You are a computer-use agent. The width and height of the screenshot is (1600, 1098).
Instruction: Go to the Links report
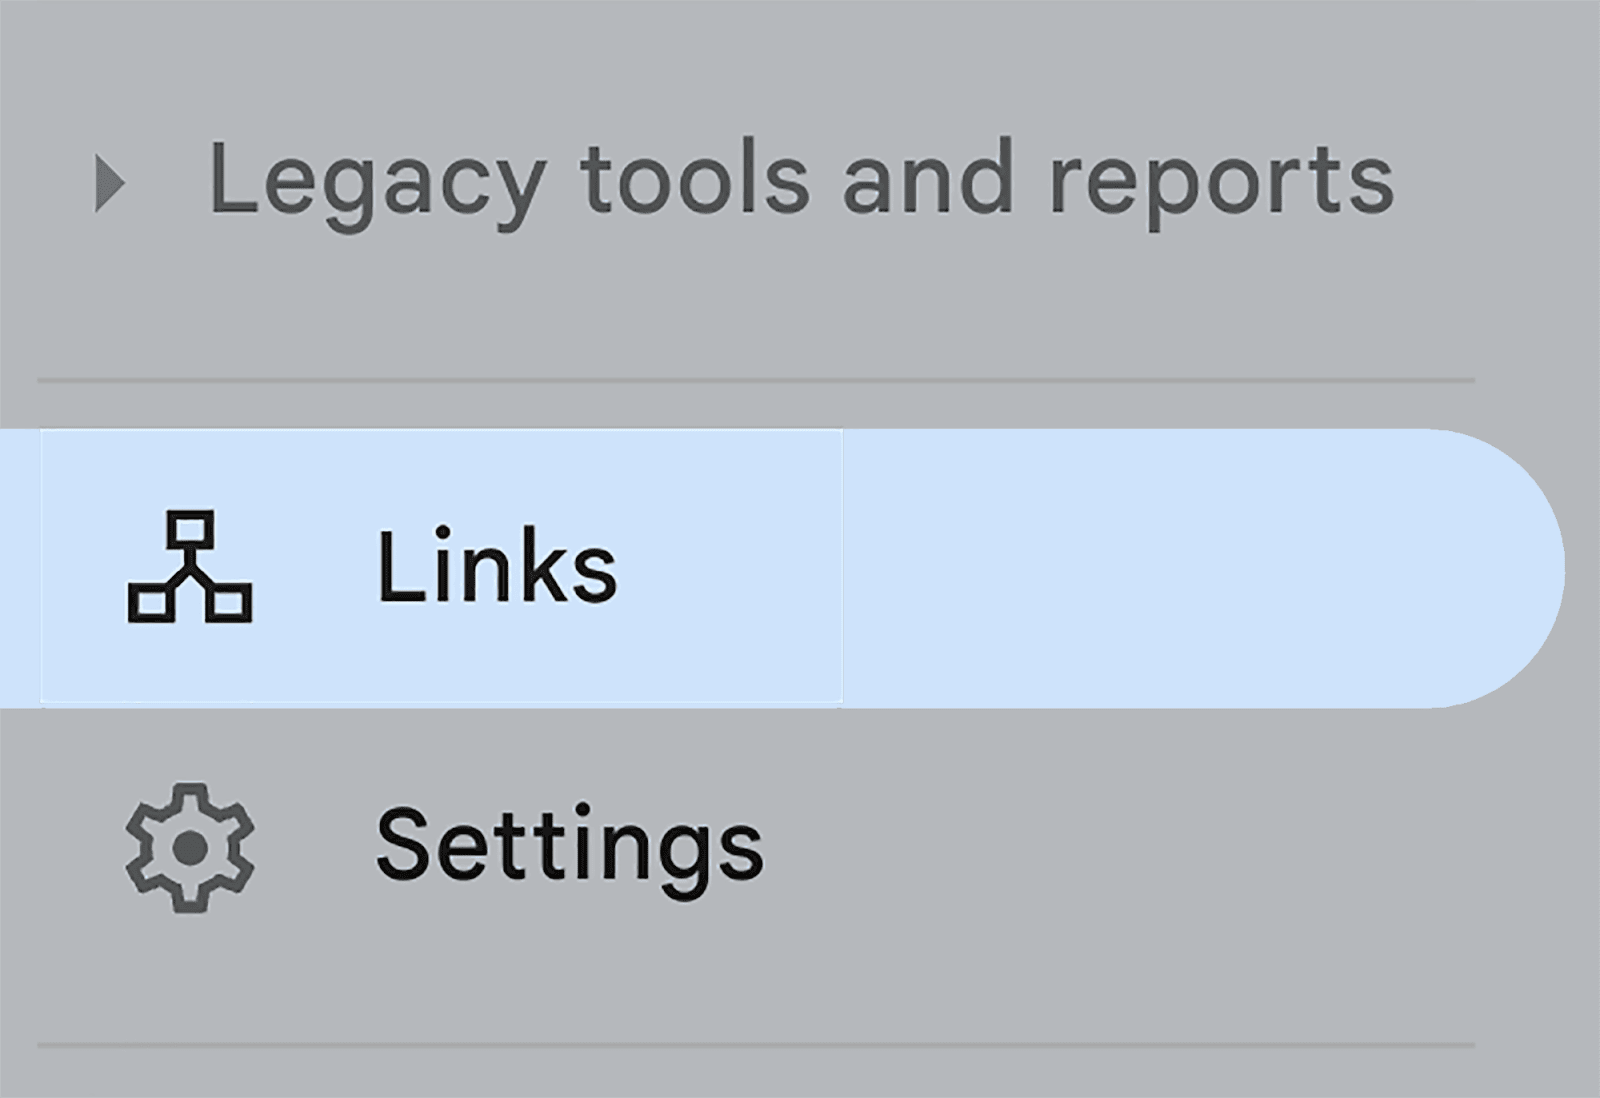point(497,567)
